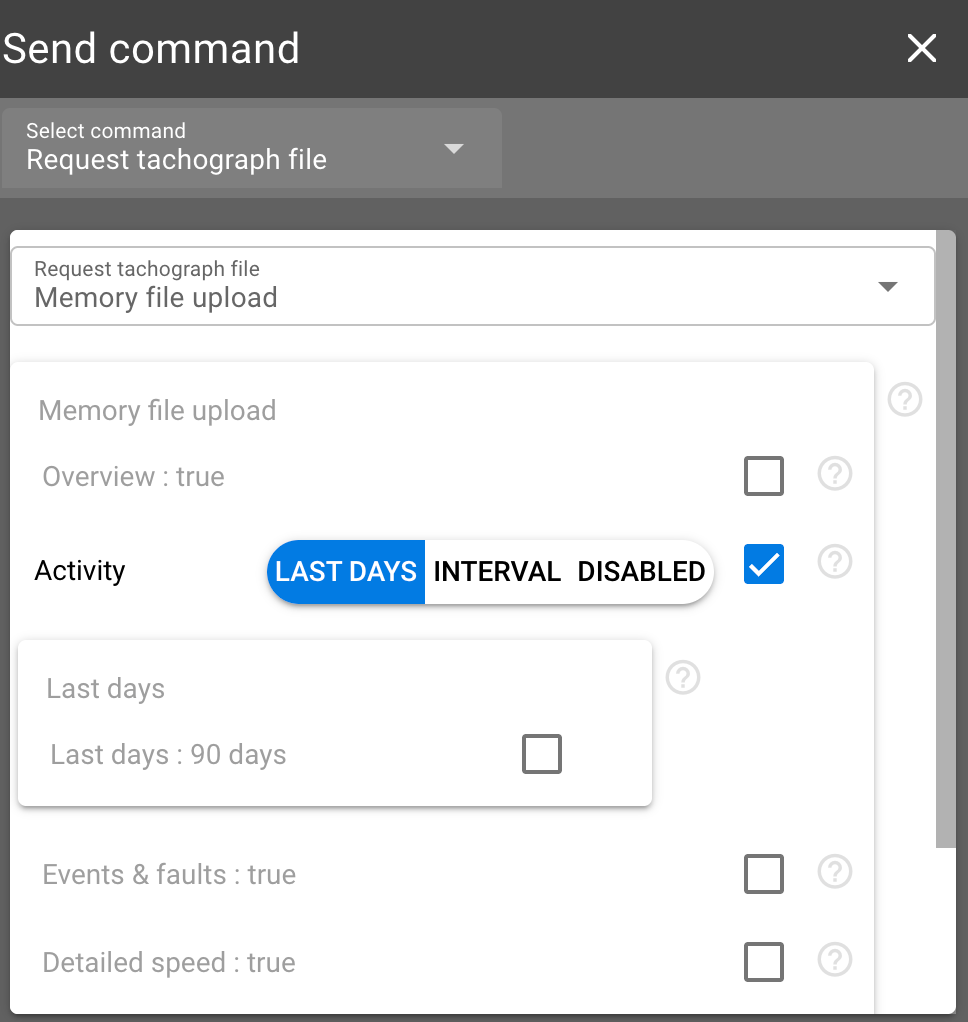Click the vertical scrollbar on the right

click(x=945, y=540)
